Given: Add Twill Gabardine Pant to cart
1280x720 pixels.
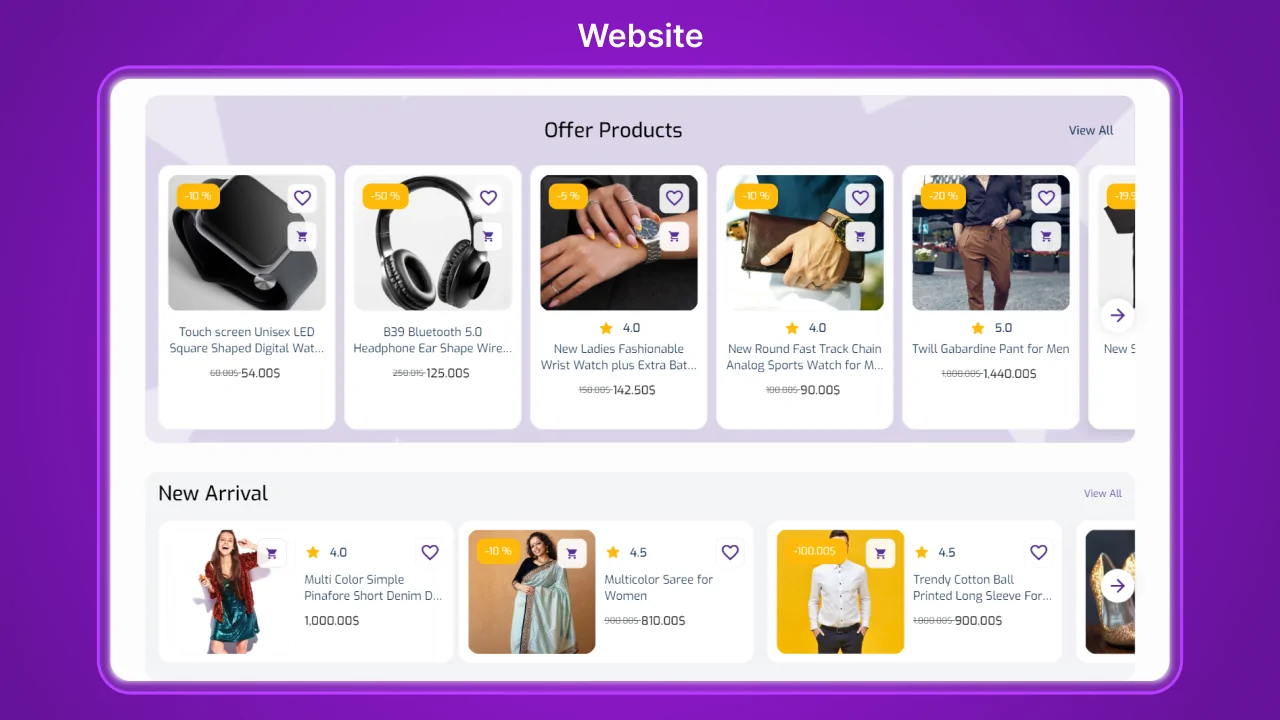Looking at the screenshot, I should point(1046,237).
